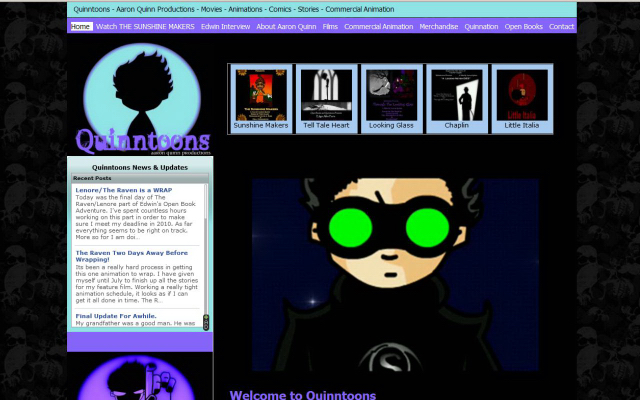Click the Sunshine Makers poster thumbnail
This screenshot has height=400, width=640.
click(x=261, y=95)
